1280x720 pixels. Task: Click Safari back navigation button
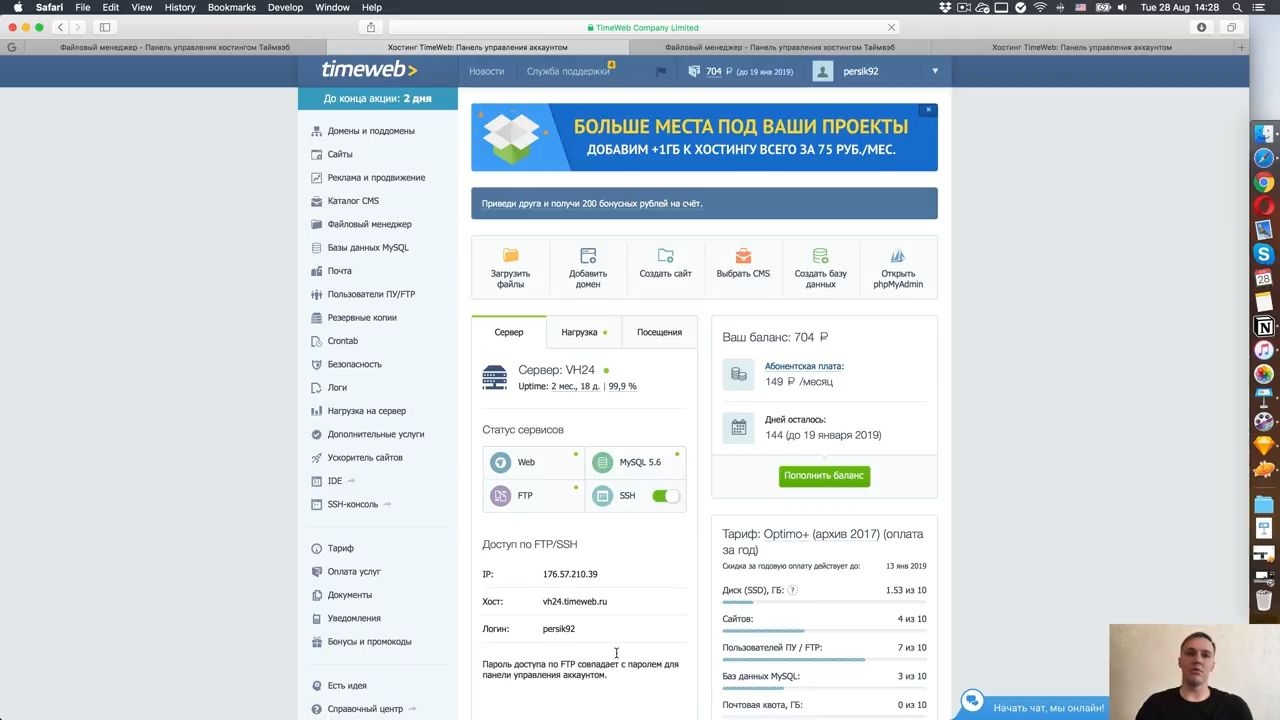60,27
